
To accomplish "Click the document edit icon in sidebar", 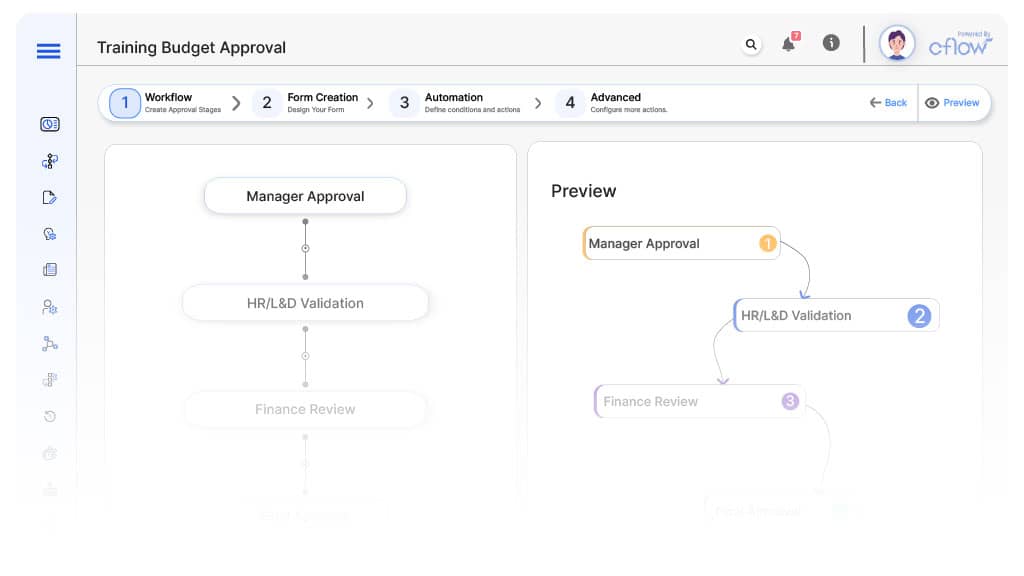I will [x=50, y=198].
